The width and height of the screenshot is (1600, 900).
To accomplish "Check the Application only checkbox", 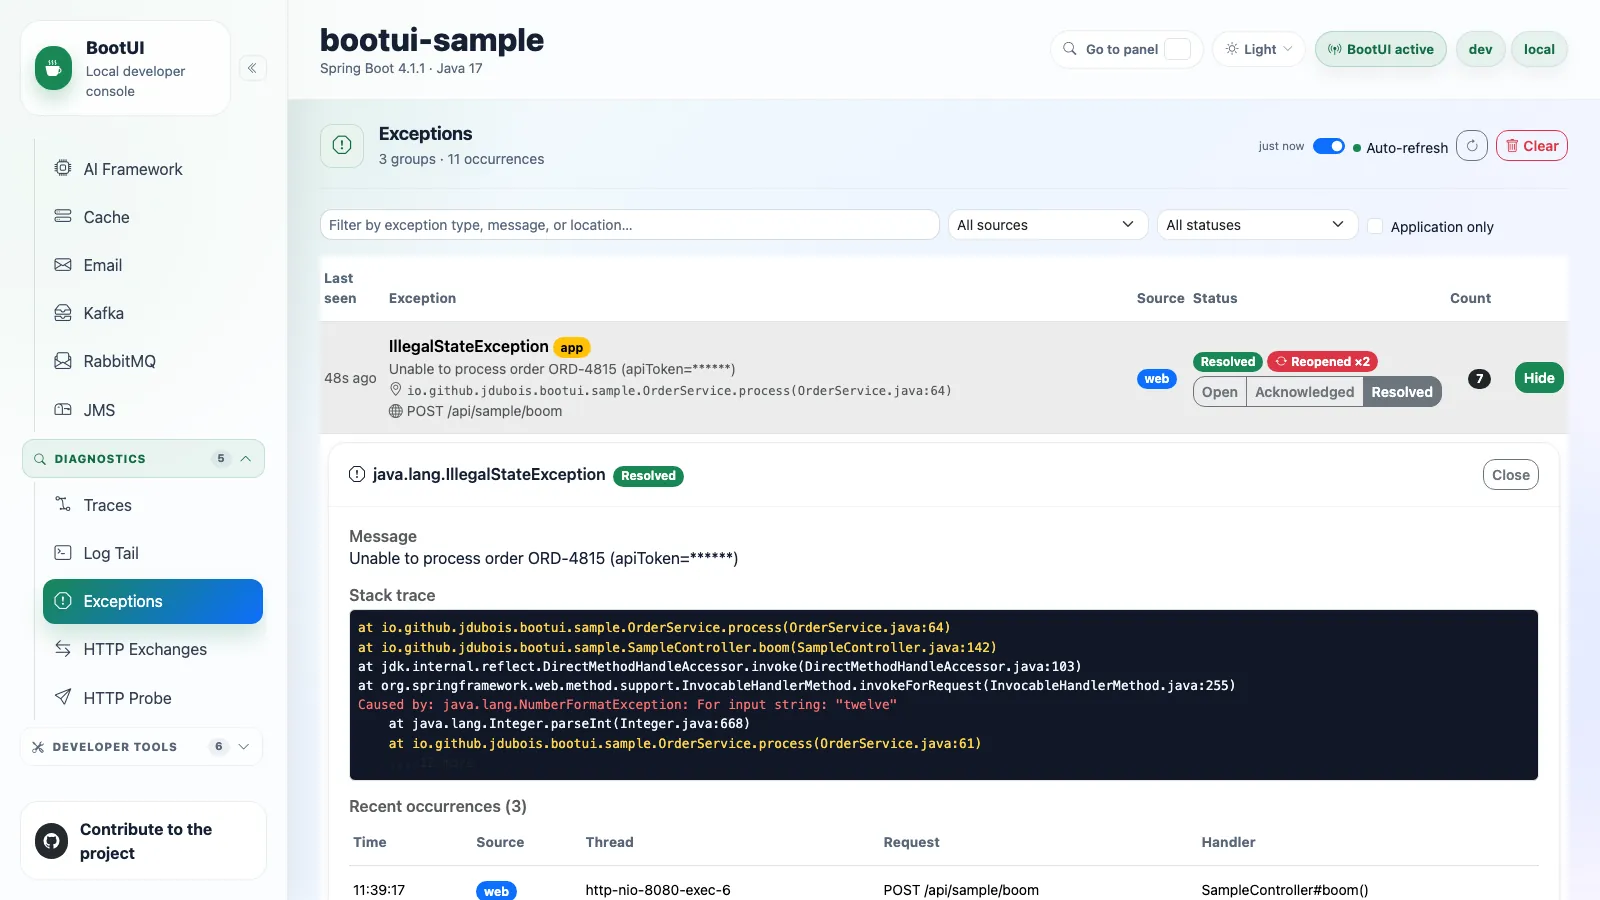I will pyautogui.click(x=1375, y=226).
